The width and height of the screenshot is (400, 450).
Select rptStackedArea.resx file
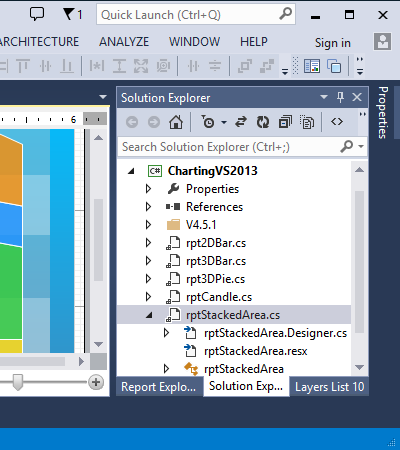(255, 351)
